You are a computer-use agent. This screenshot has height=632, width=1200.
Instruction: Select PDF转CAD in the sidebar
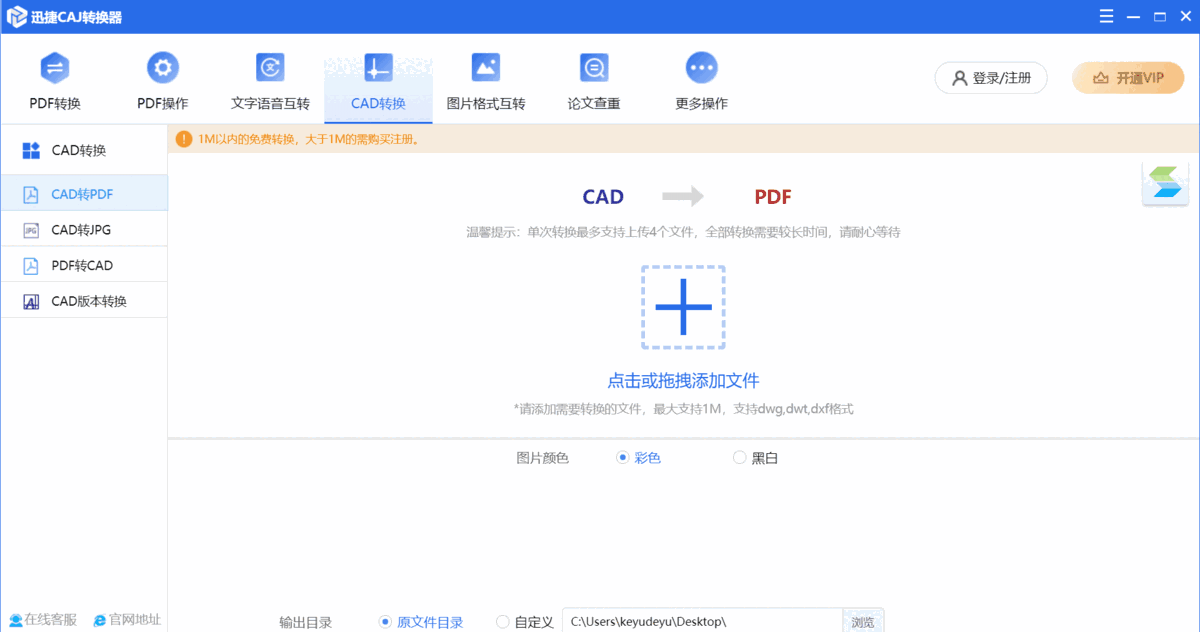pos(84,264)
